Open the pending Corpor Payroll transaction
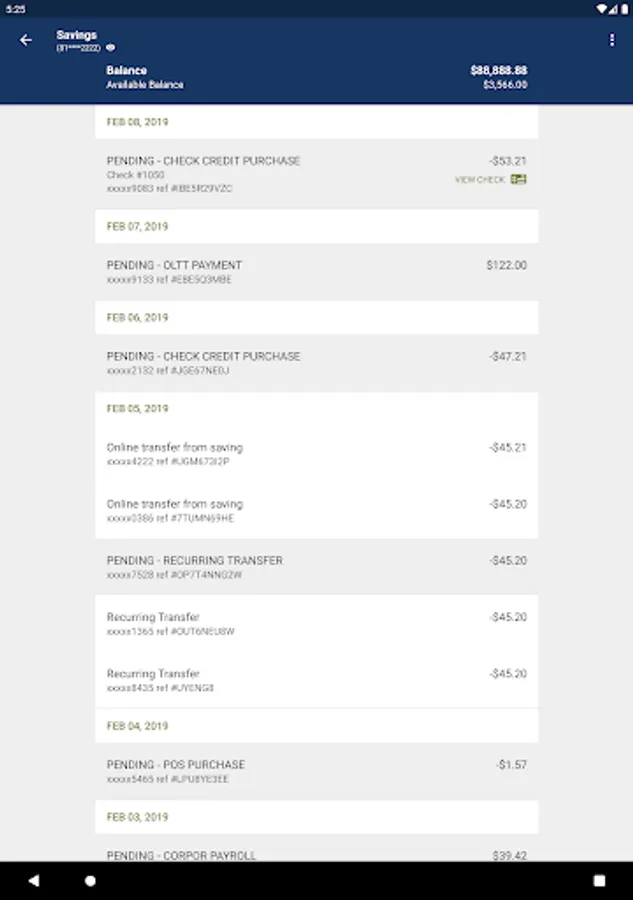This screenshot has height=900, width=633. [316, 853]
